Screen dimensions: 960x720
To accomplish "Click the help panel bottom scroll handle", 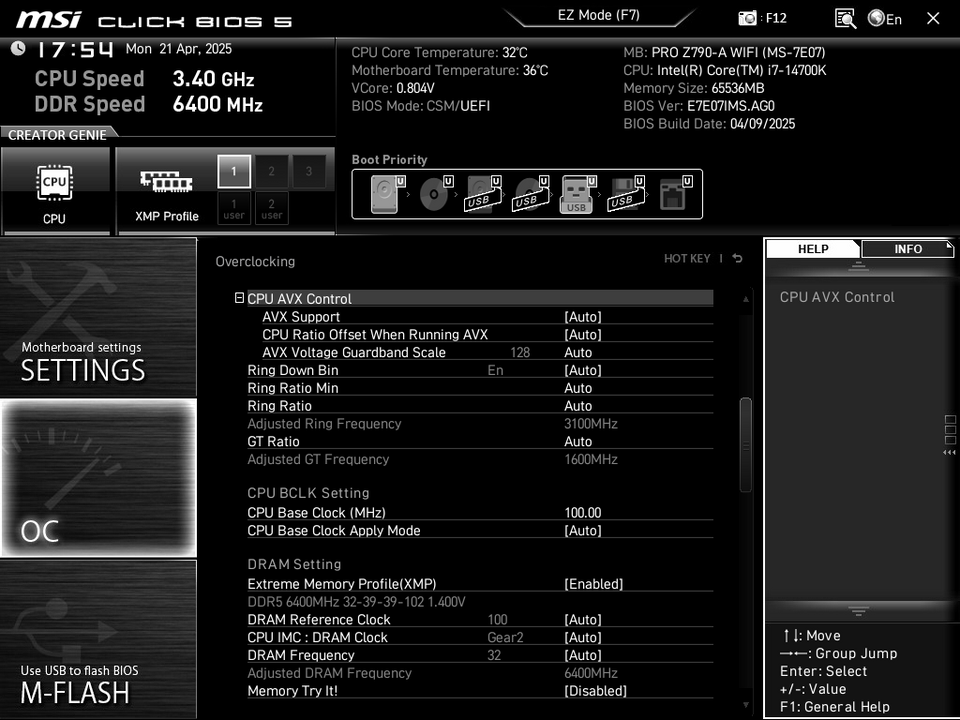I will (858, 611).
